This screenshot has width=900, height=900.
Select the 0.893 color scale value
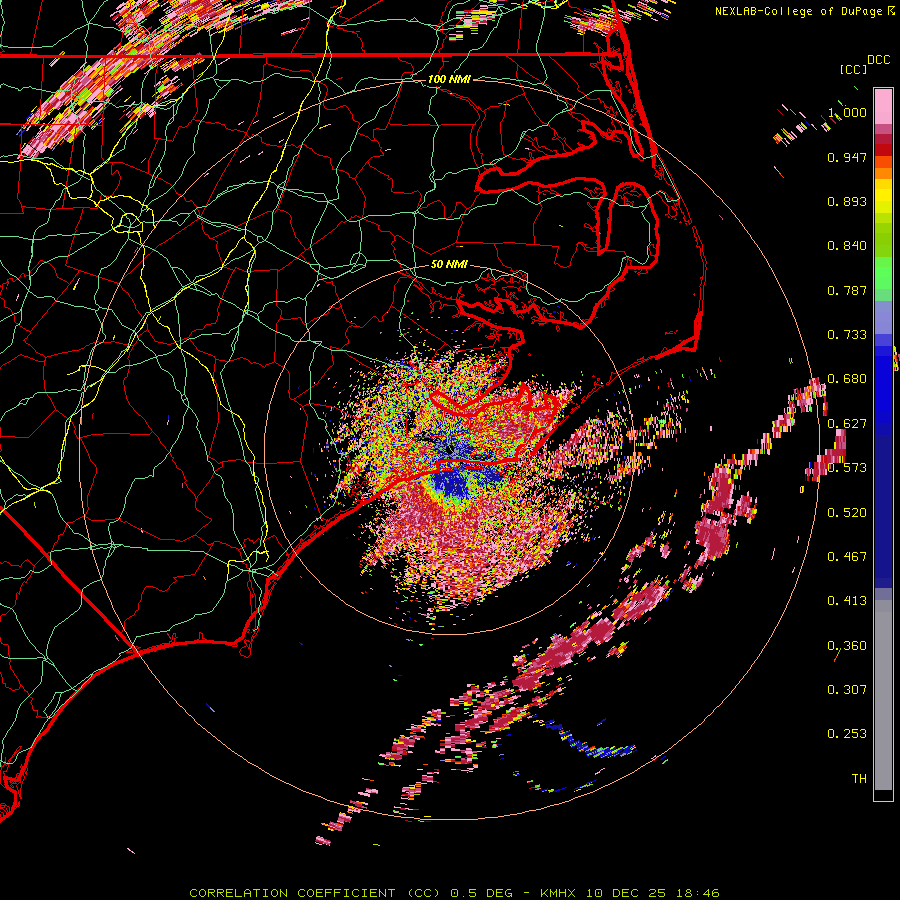847,201
